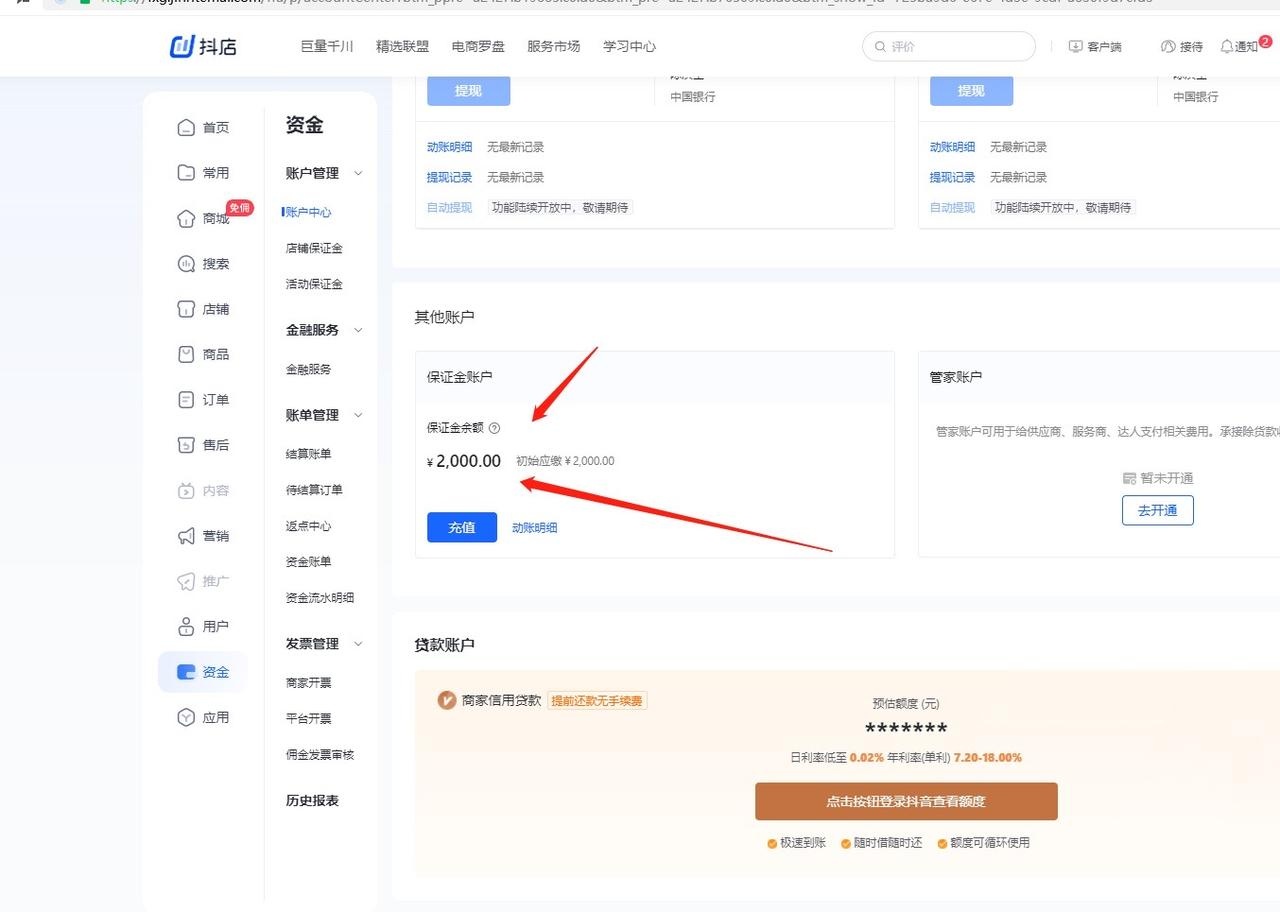This screenshot has width=1280, height=912.
Task: Click the 保证金账户 card heading
Action: point(460,377)
